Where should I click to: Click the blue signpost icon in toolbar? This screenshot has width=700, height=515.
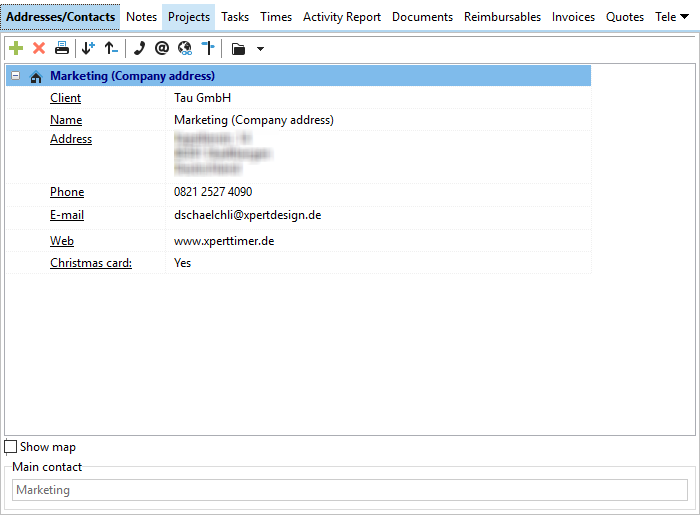pos(207,48)
